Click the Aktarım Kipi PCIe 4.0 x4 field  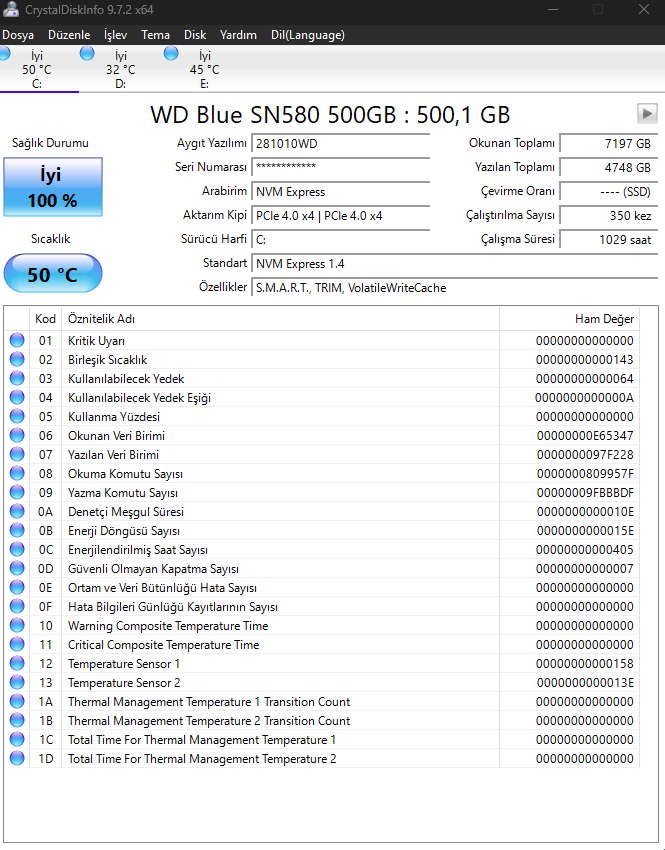[340, 216]
